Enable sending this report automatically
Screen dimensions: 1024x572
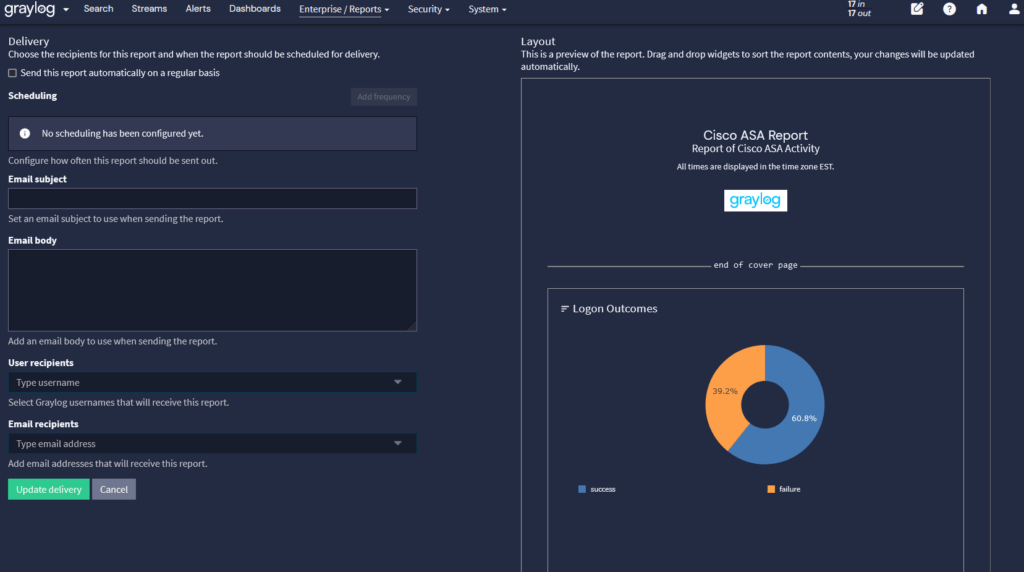12,73
